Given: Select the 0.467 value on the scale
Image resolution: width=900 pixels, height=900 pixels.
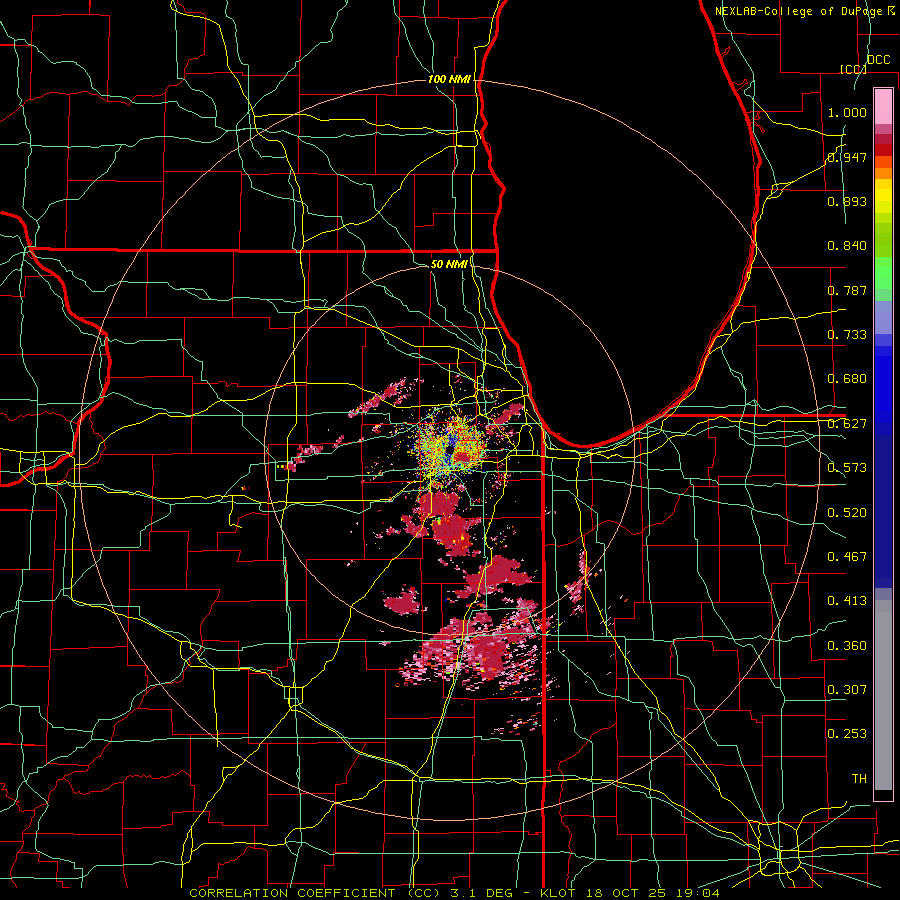Looking at the screenshot, I should click(x=847, y=557).
